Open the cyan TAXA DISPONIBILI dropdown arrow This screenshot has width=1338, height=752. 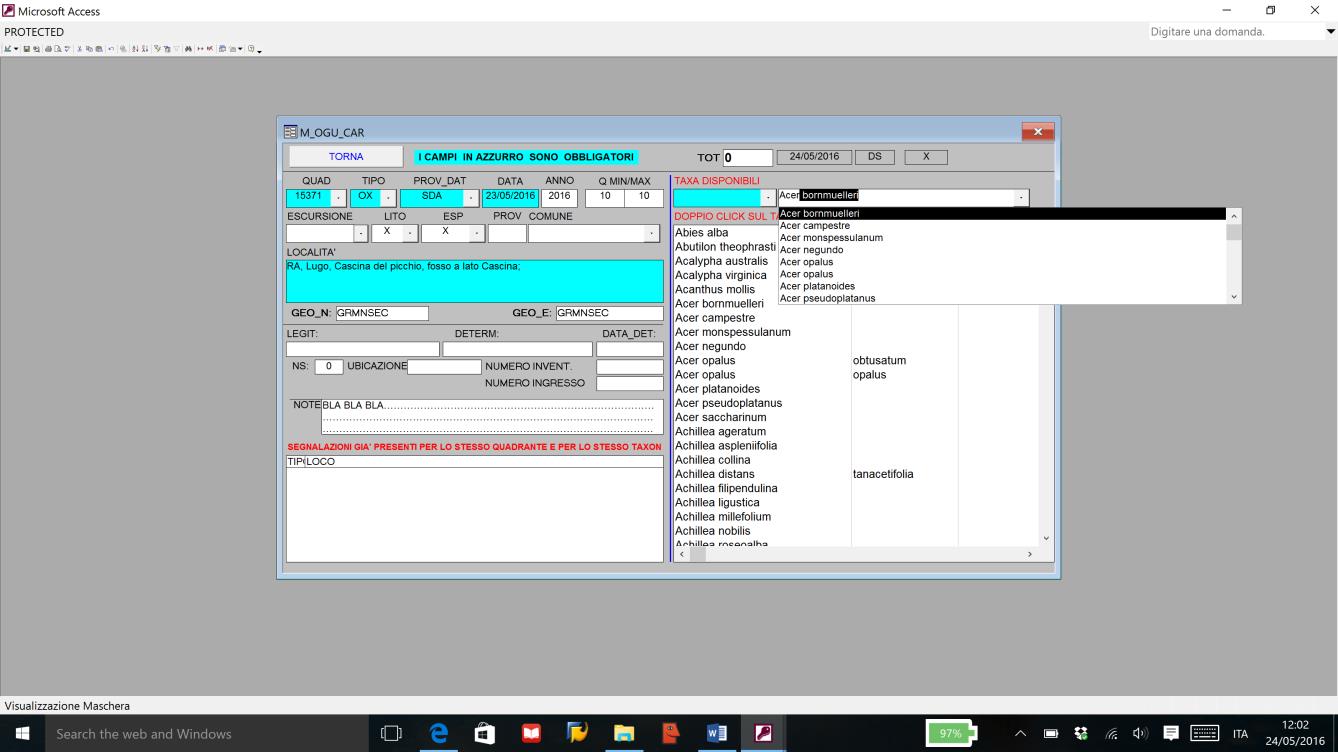(x=768, y=198)
